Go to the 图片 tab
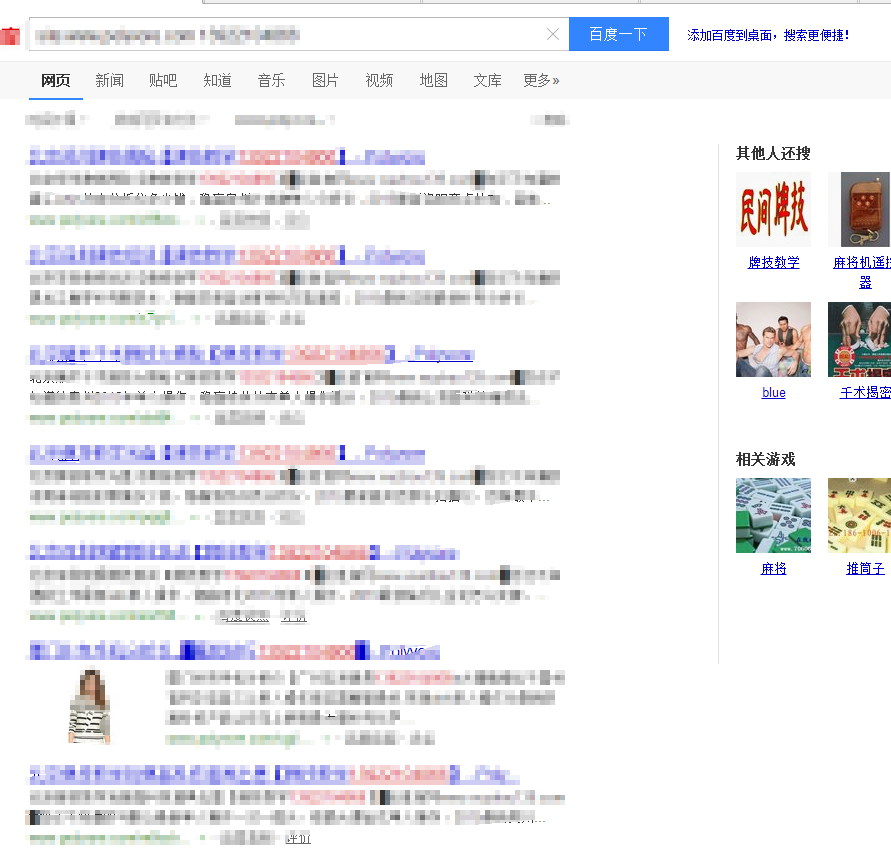The width and height of the screenshot is (891, 859). tap(325, 81)
